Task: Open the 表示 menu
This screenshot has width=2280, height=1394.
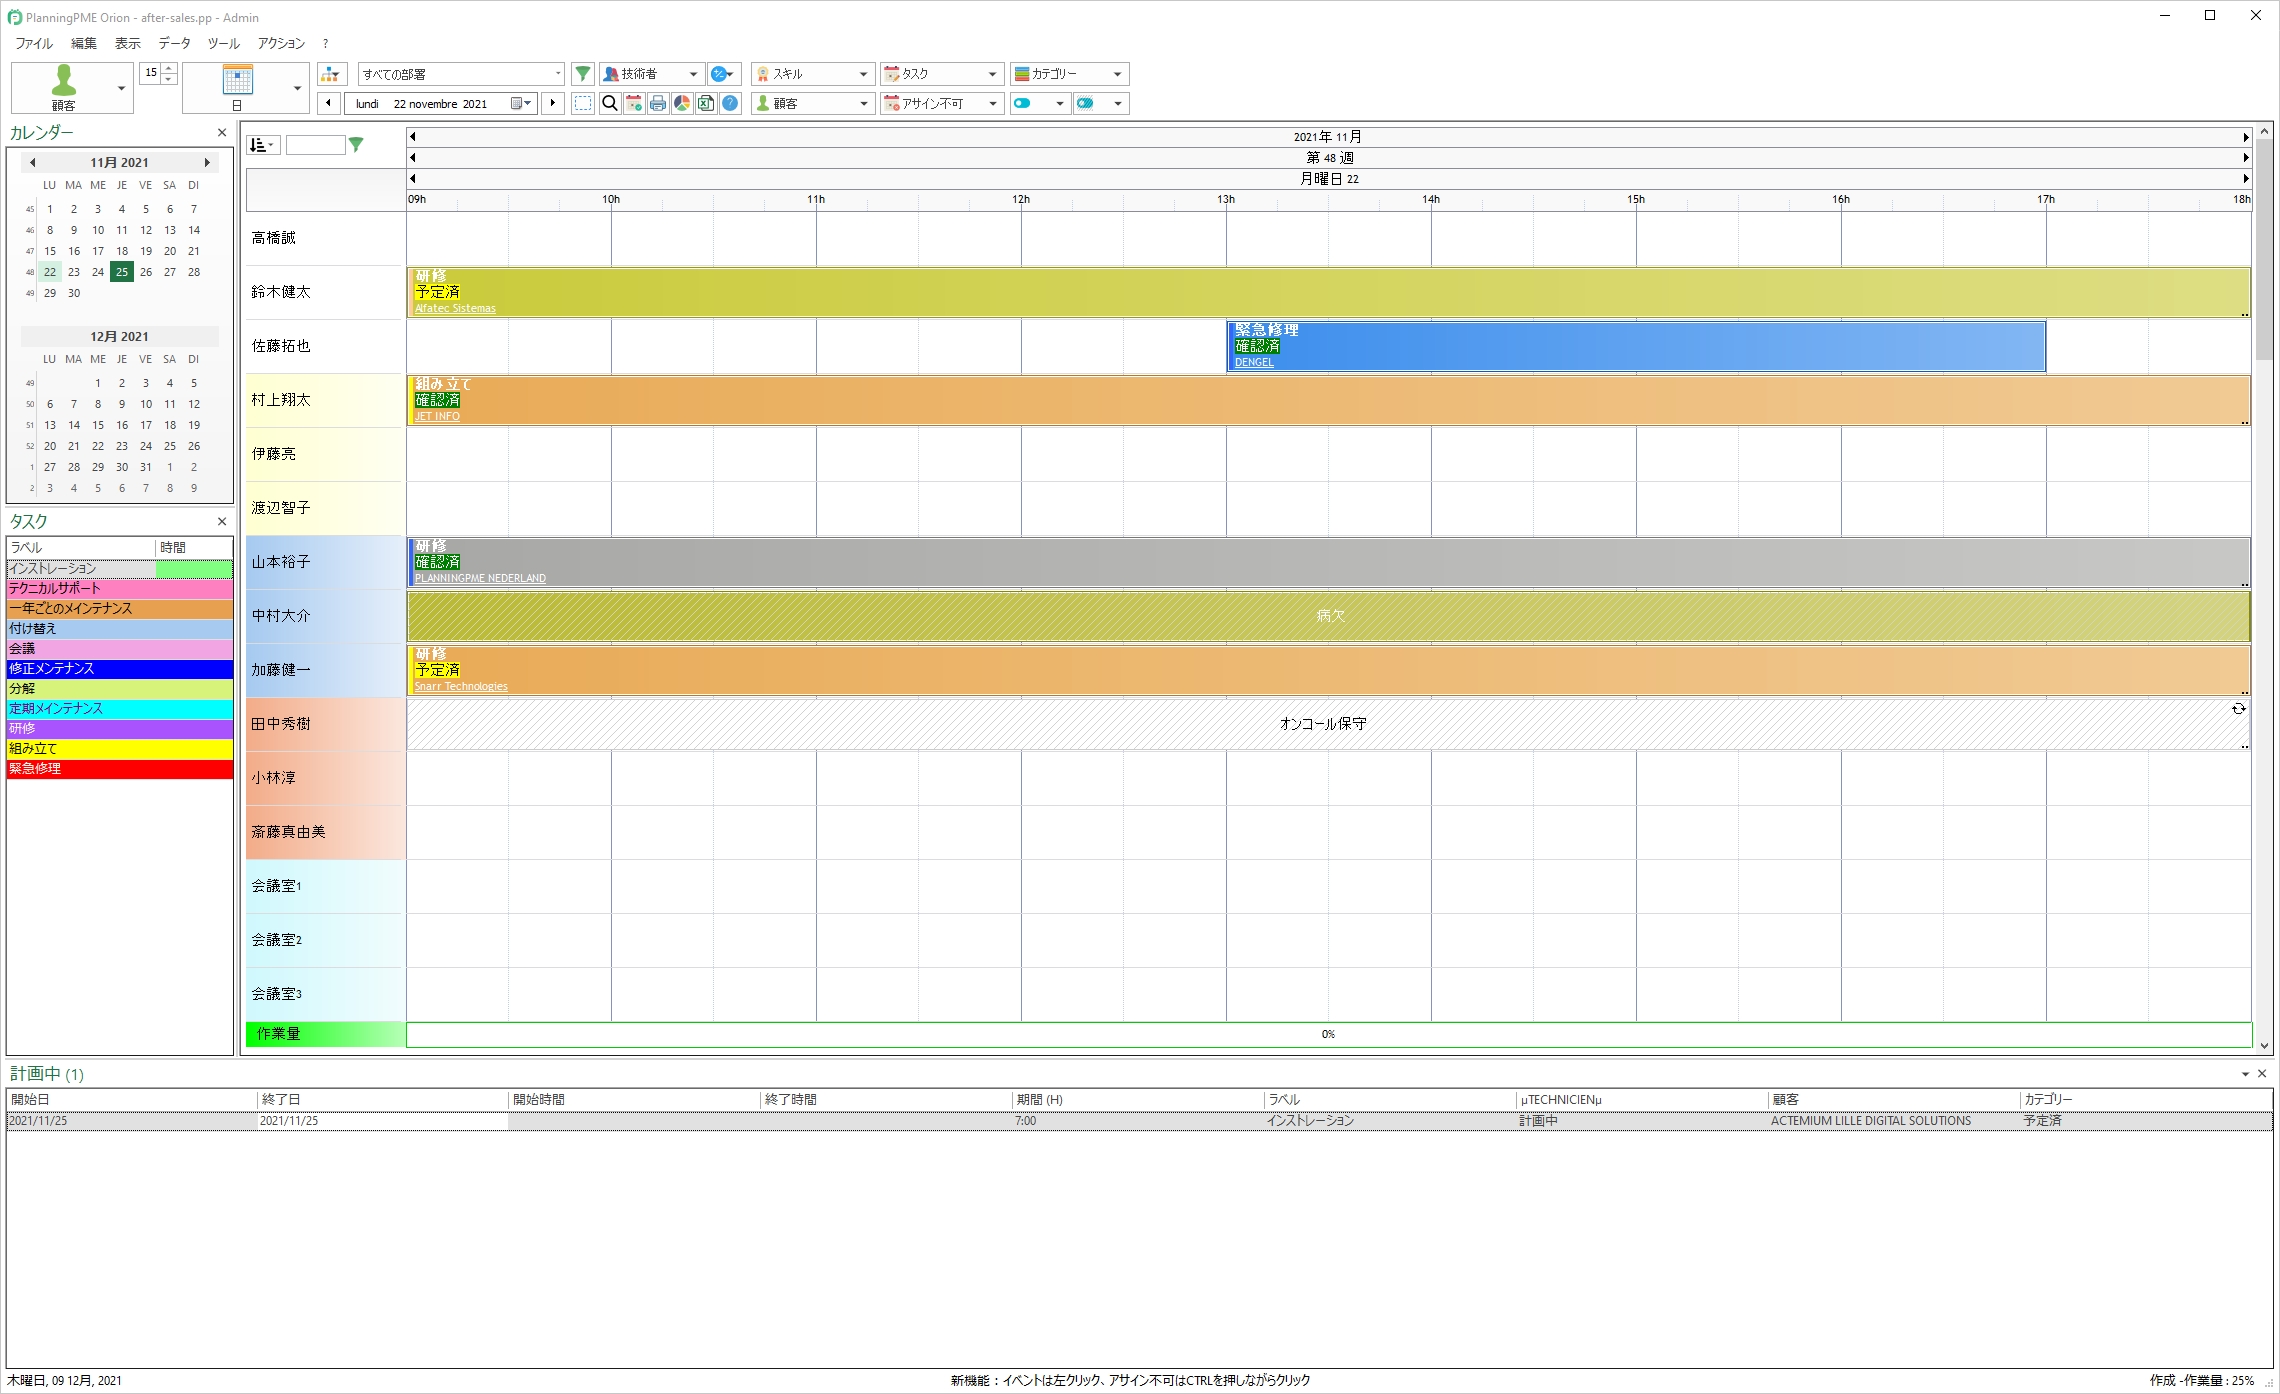Action: click(x=128, y=43)
